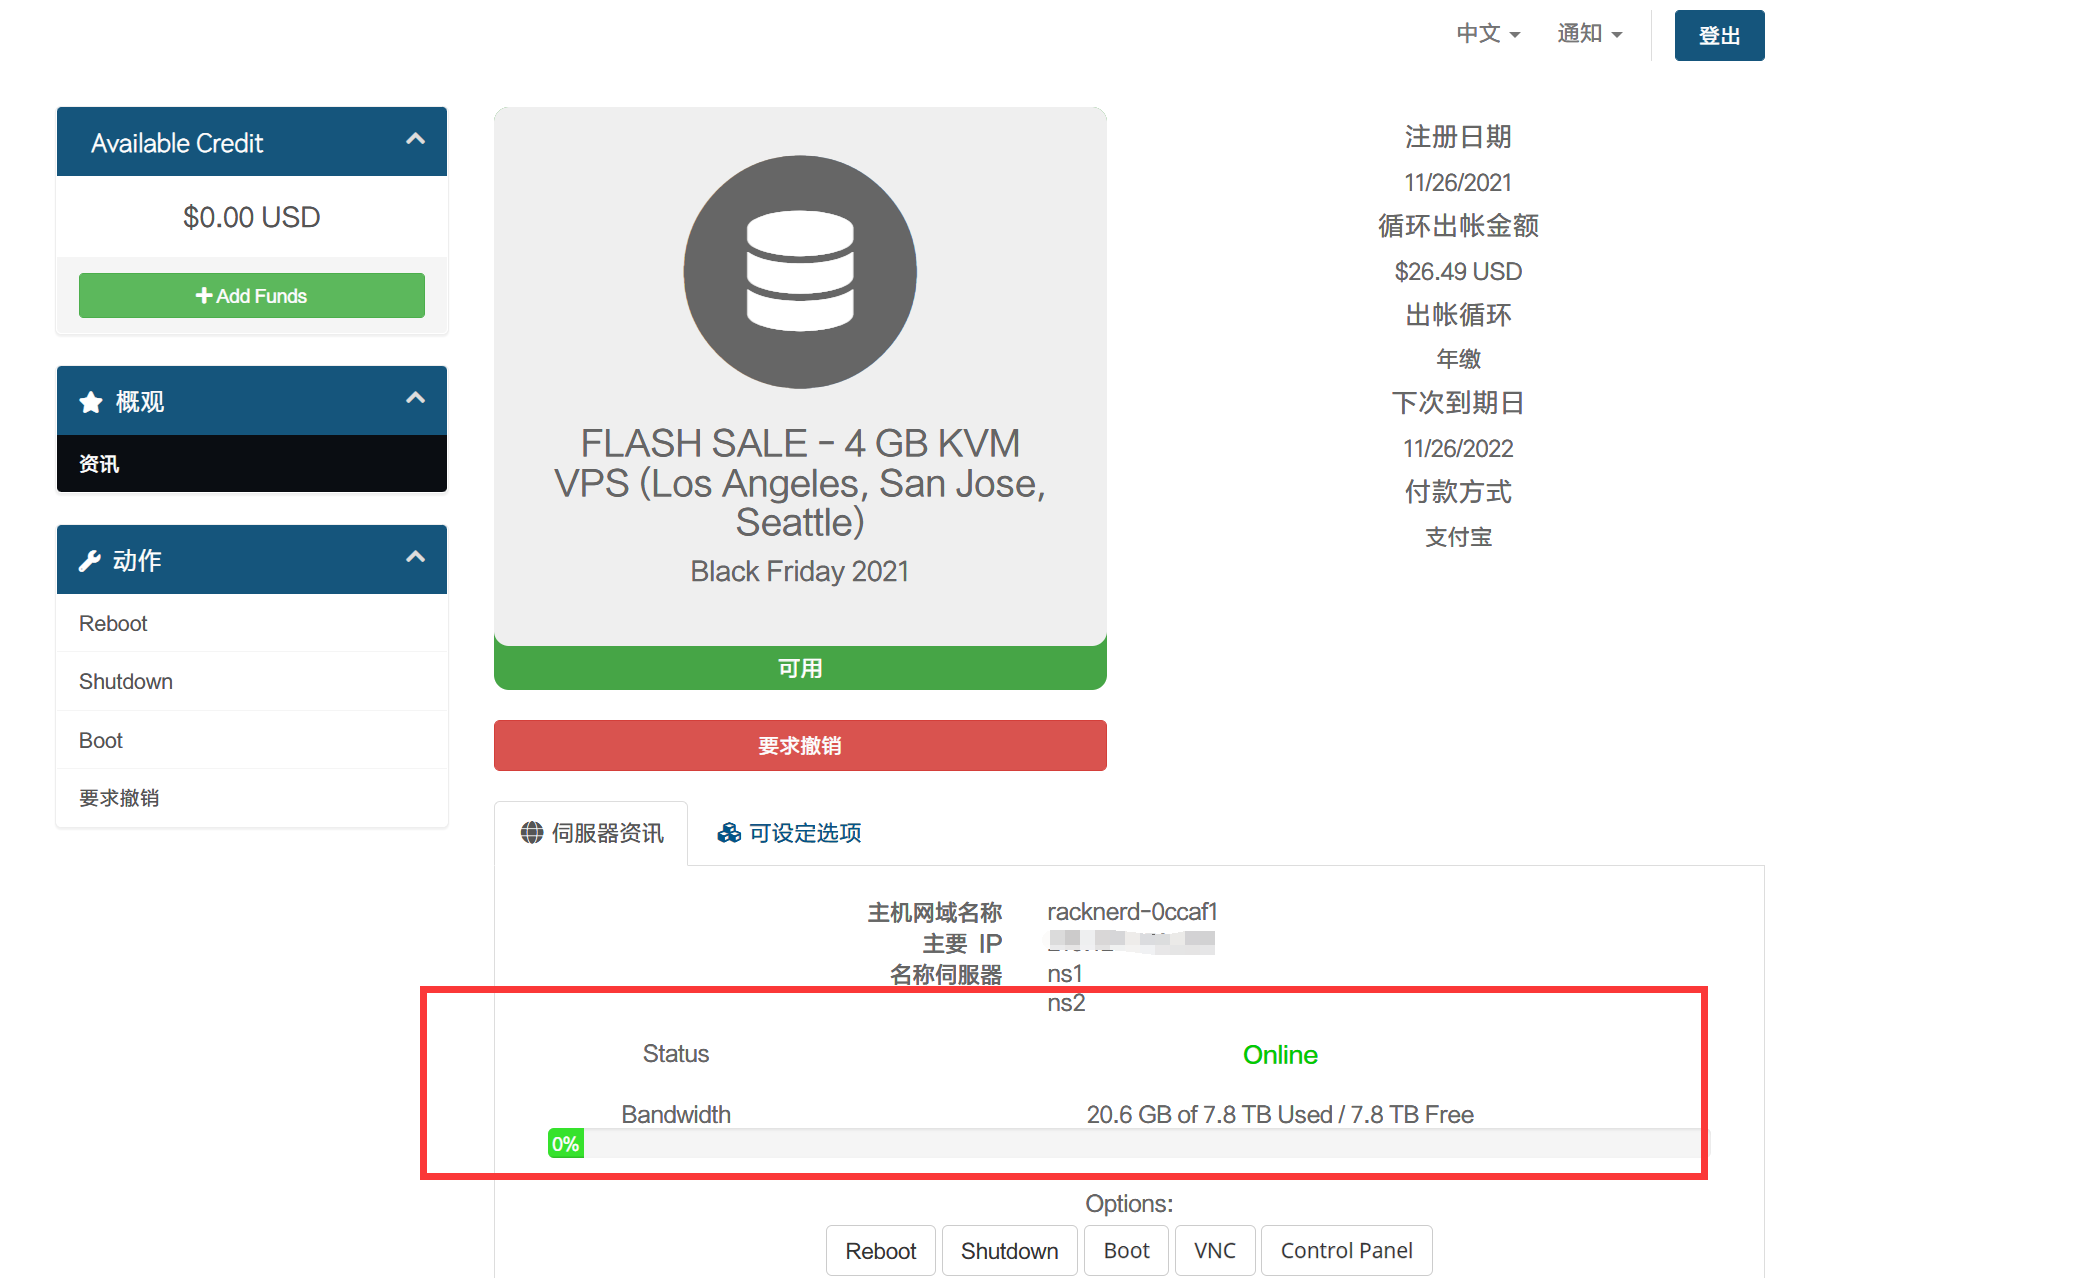Click the $0.00 USD credit amount
Viewport: 2073px width, 1278px height.
click(252, 217)
